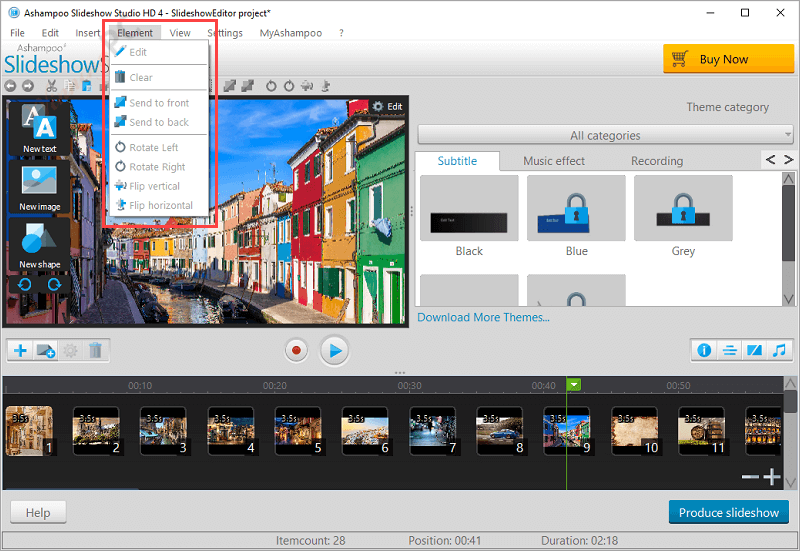Screen dimensions: 800x551
Task: Click the Flip horizontal toolbar icon
Action: click(x=324, y=86)
